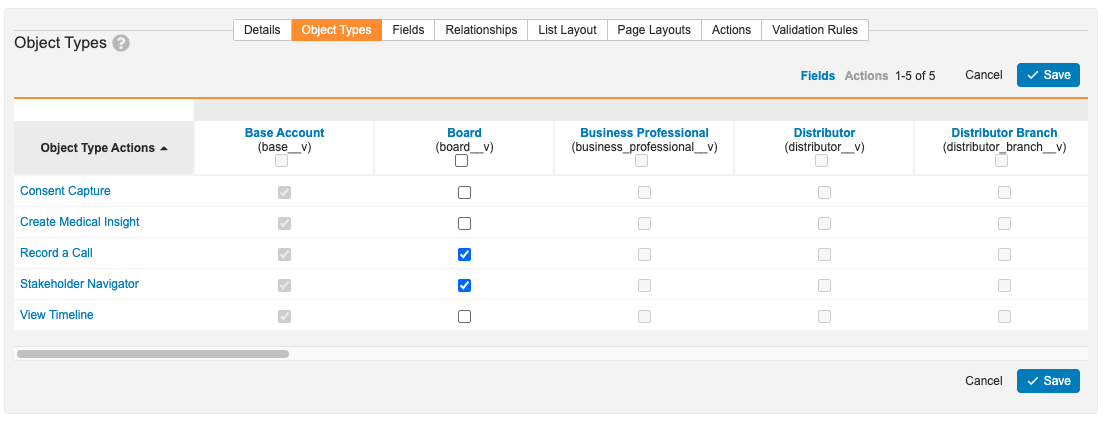Go to the Relationships tab
The height and width of the screenshot is (421, 1103).
click(481, 30)
